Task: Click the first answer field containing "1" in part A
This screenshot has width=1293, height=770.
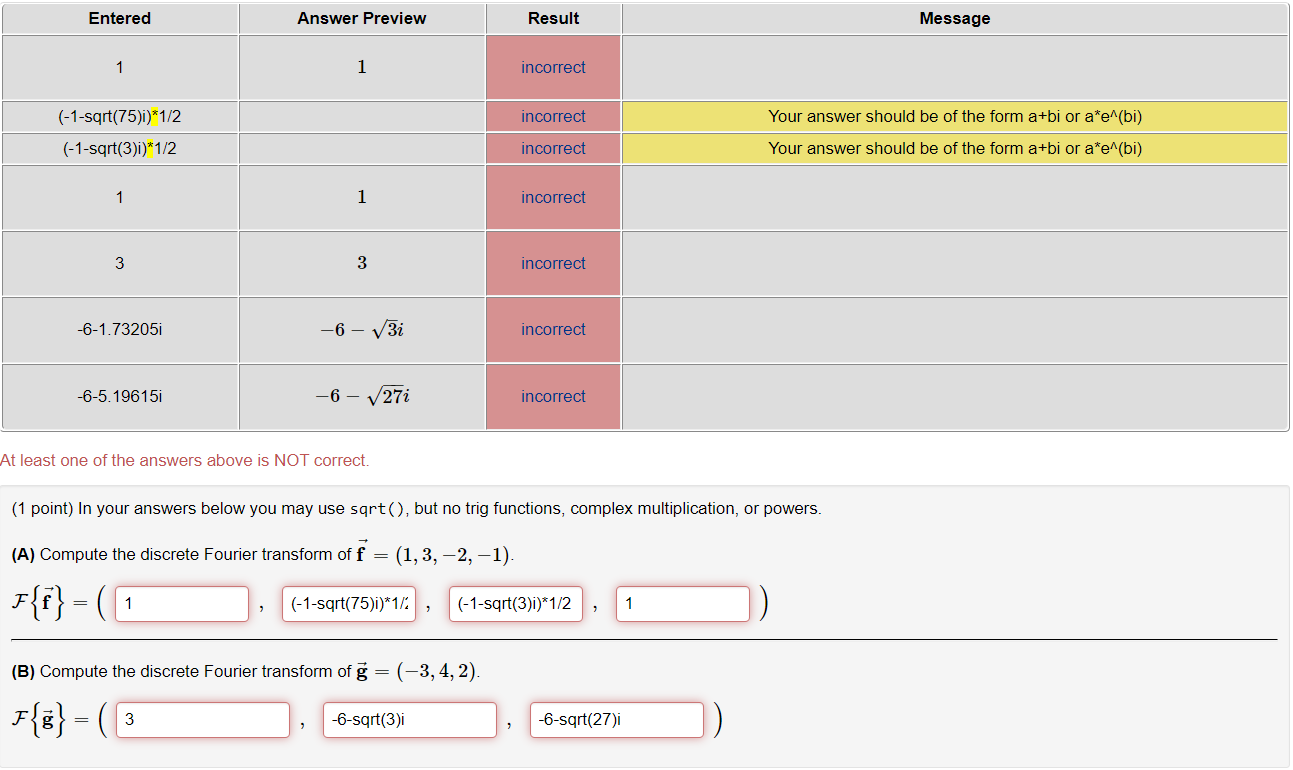Action: [181, 603]
